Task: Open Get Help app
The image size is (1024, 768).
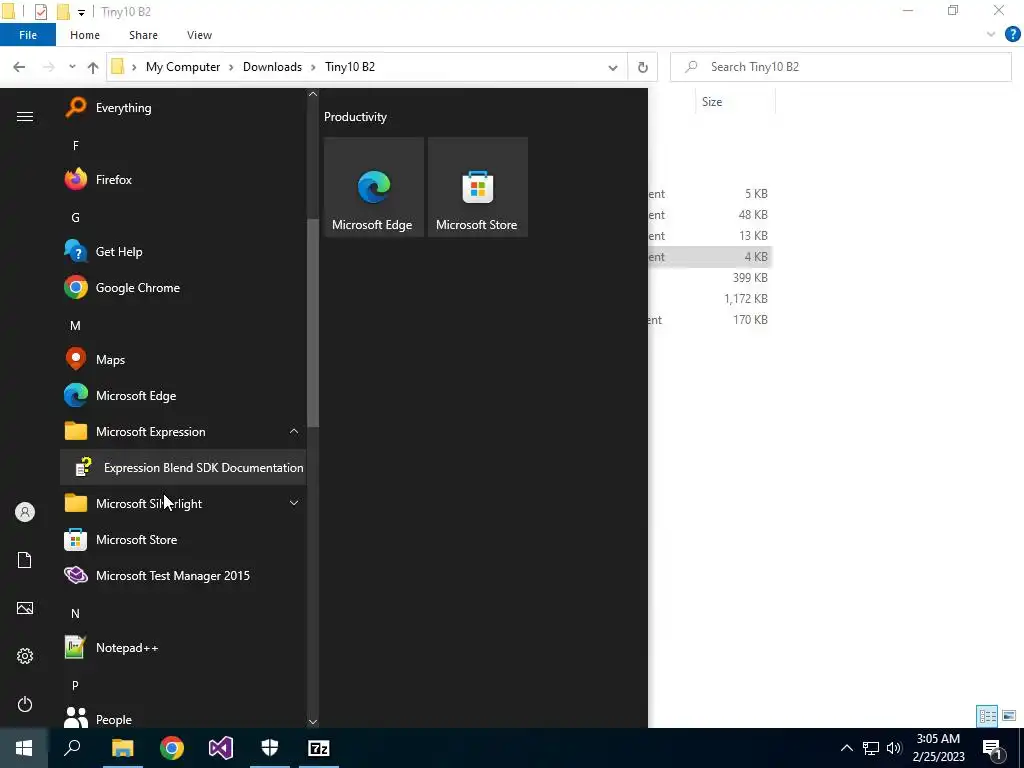Action: 183,251
